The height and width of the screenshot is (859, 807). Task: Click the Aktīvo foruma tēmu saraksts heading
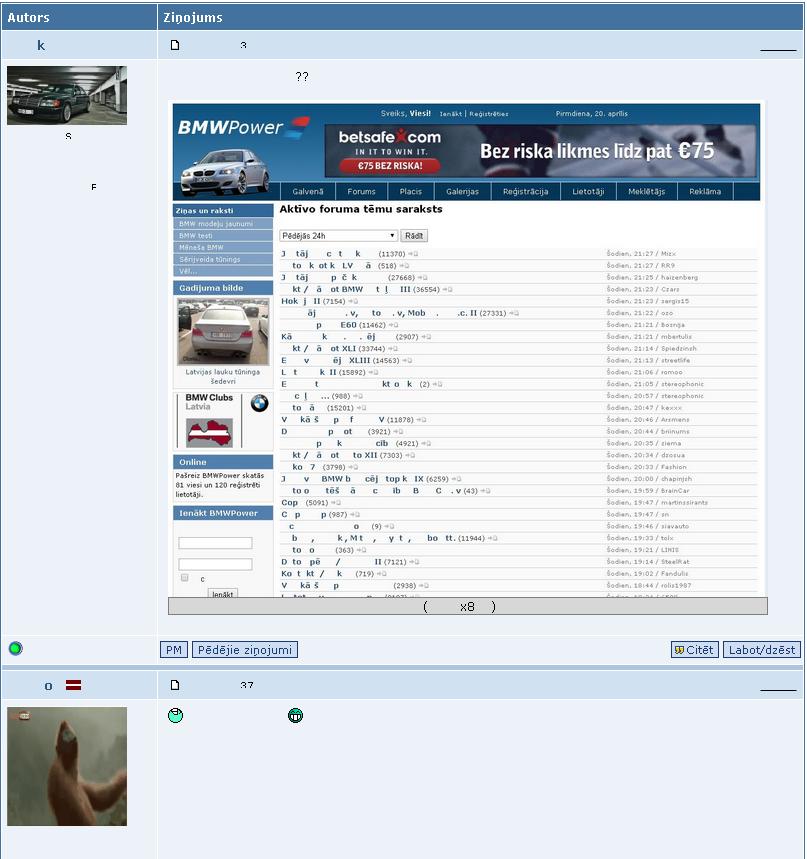tap(361, 209)
